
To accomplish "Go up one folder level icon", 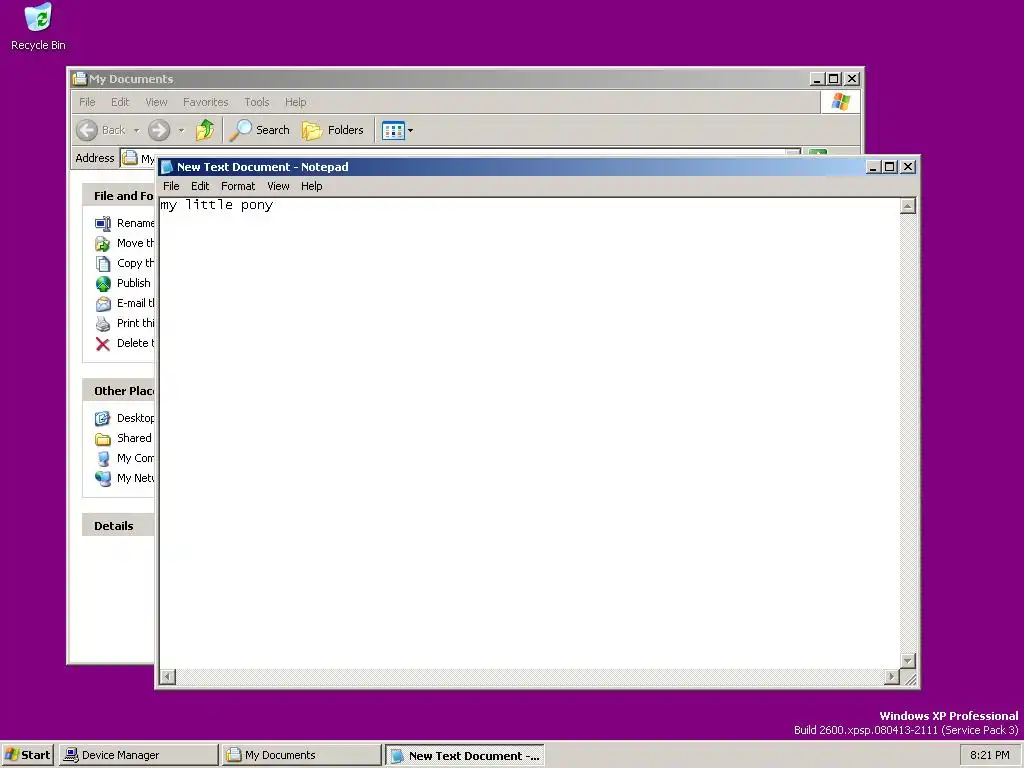I will click(x=204, y=130).
